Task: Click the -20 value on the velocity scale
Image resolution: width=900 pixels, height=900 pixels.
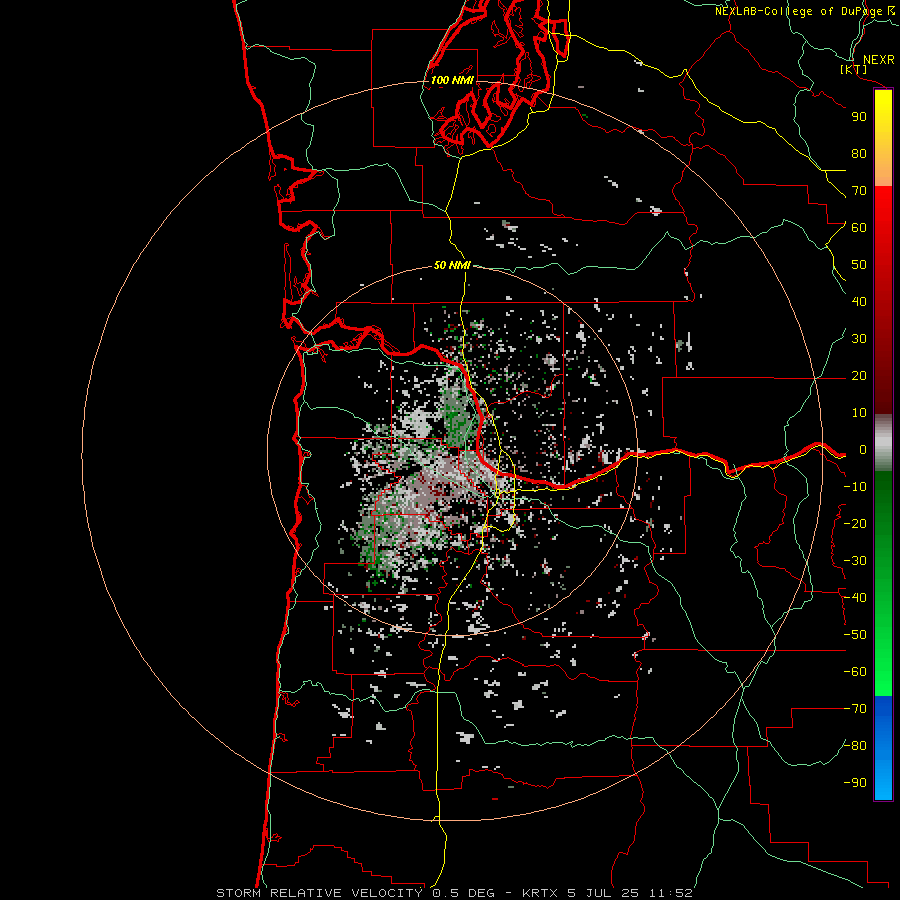Action: click(x=855, y=524)
